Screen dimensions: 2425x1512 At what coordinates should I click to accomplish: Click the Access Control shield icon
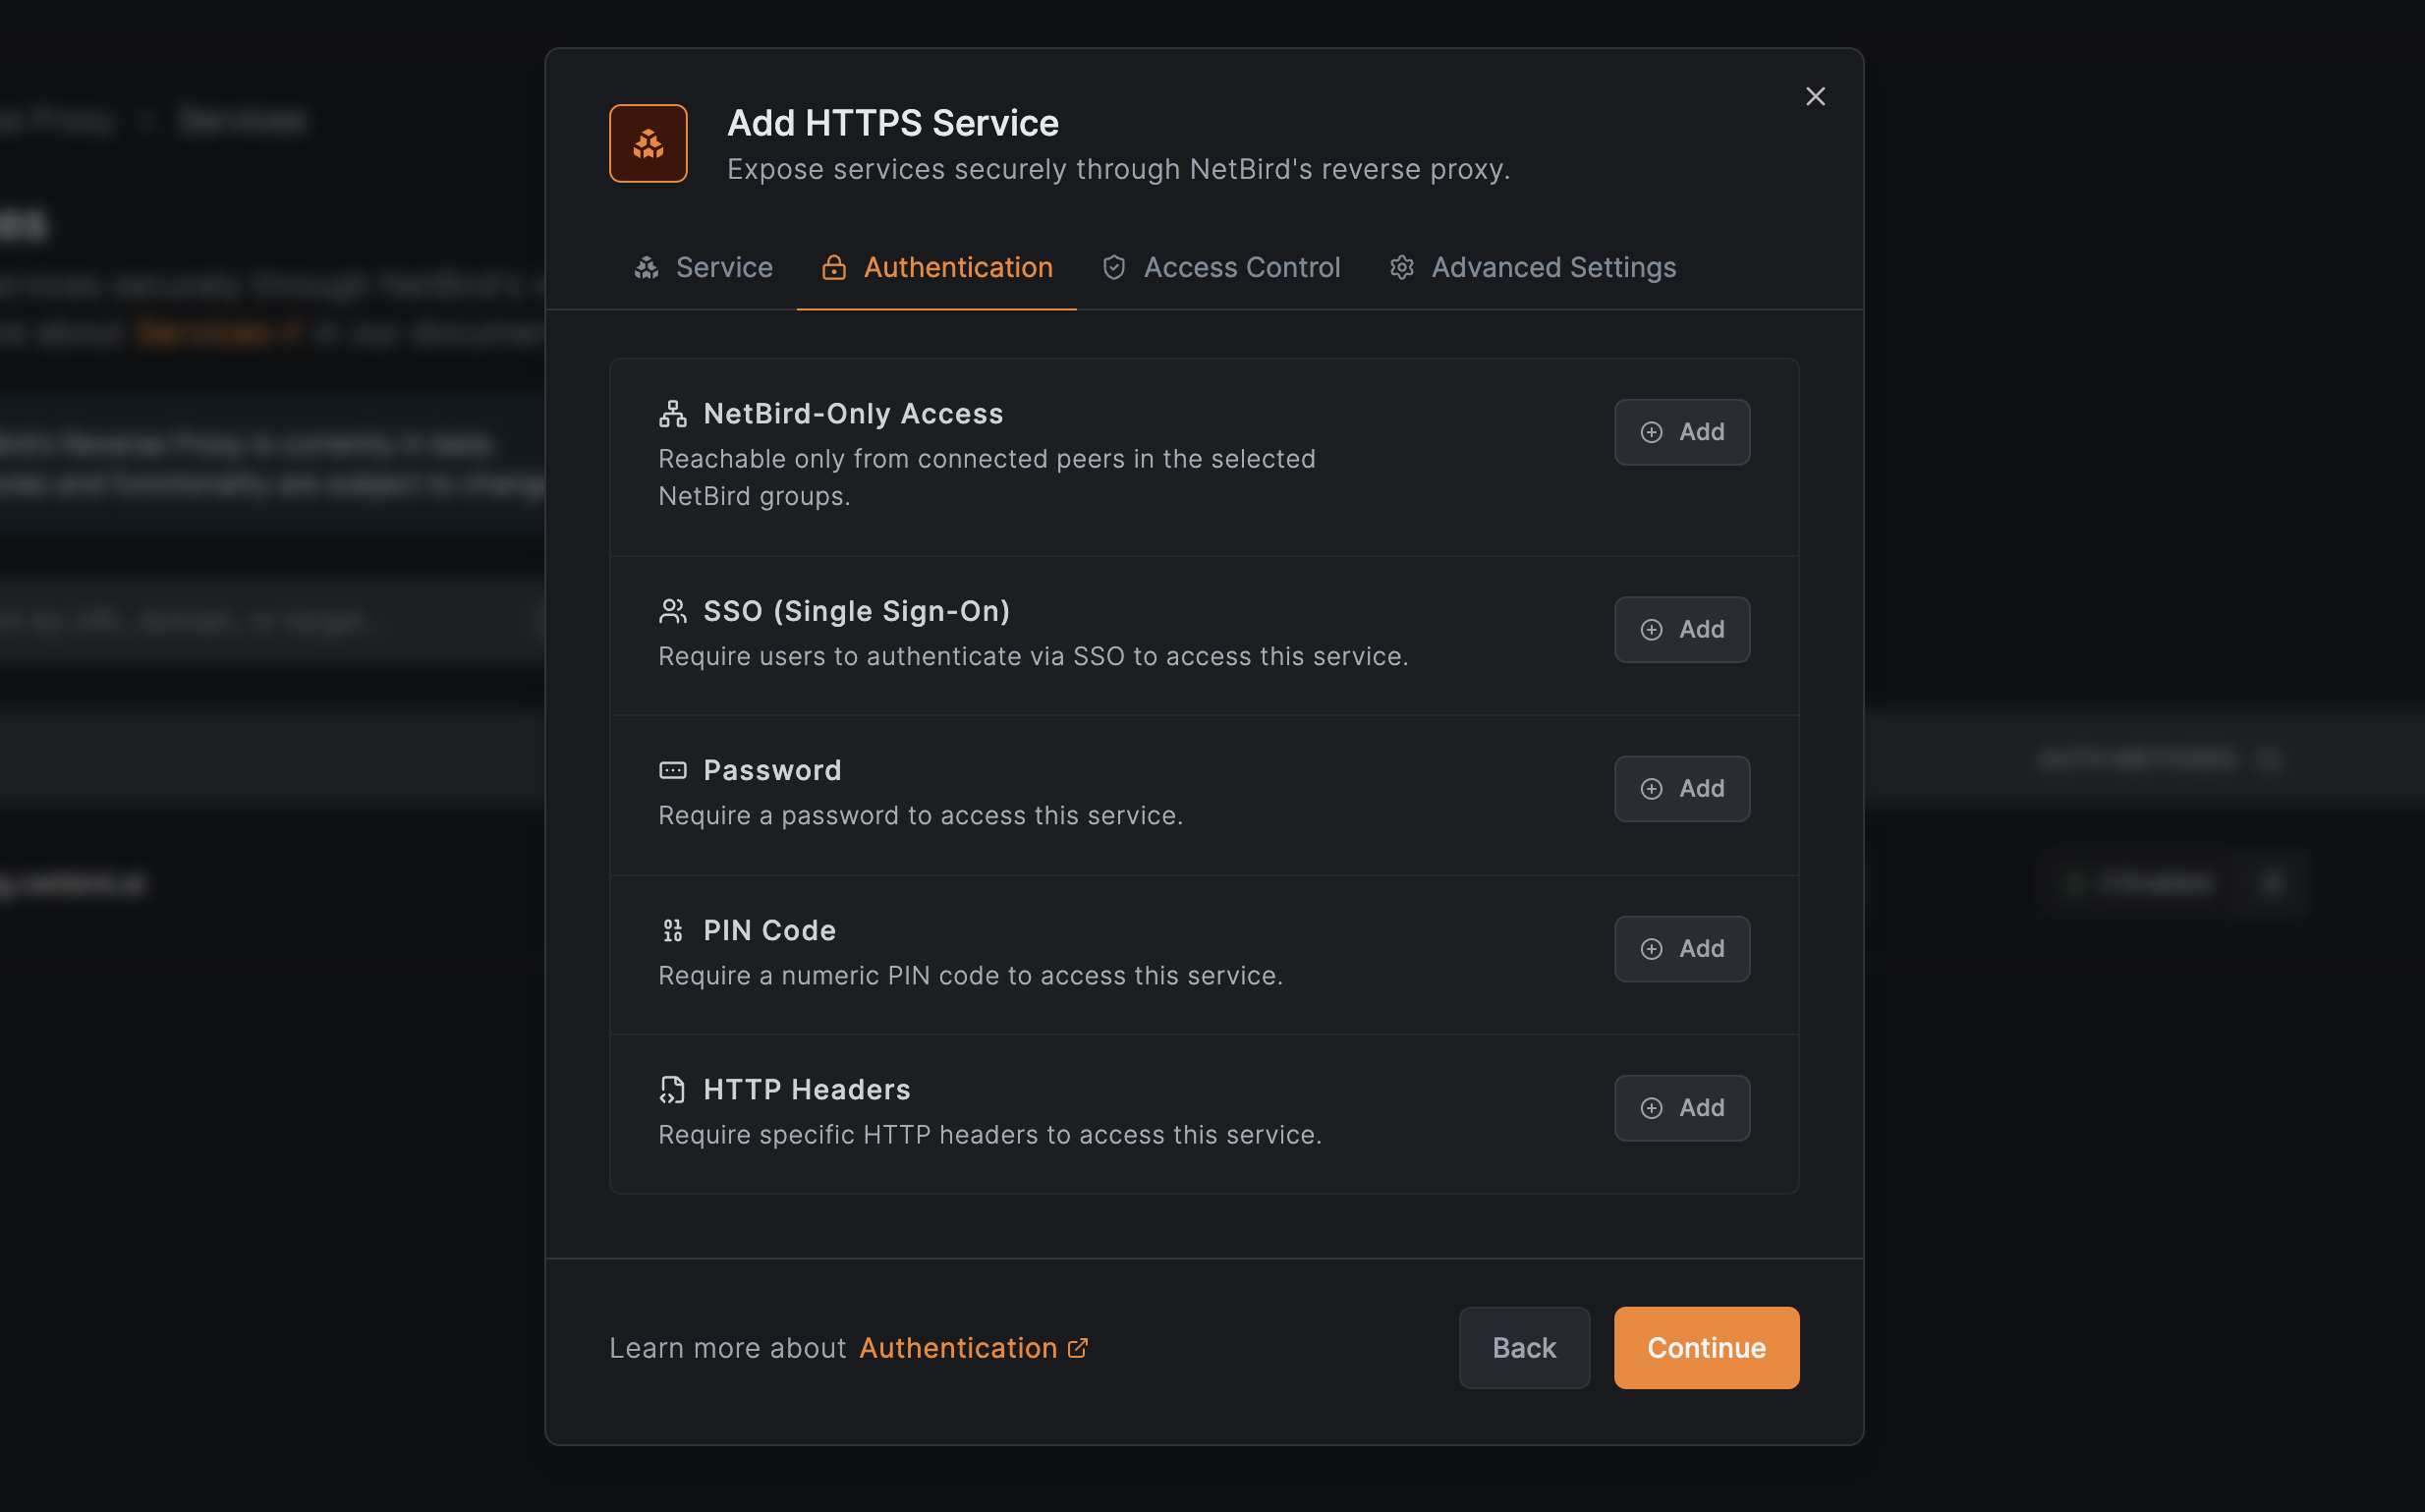point(1114,268)
